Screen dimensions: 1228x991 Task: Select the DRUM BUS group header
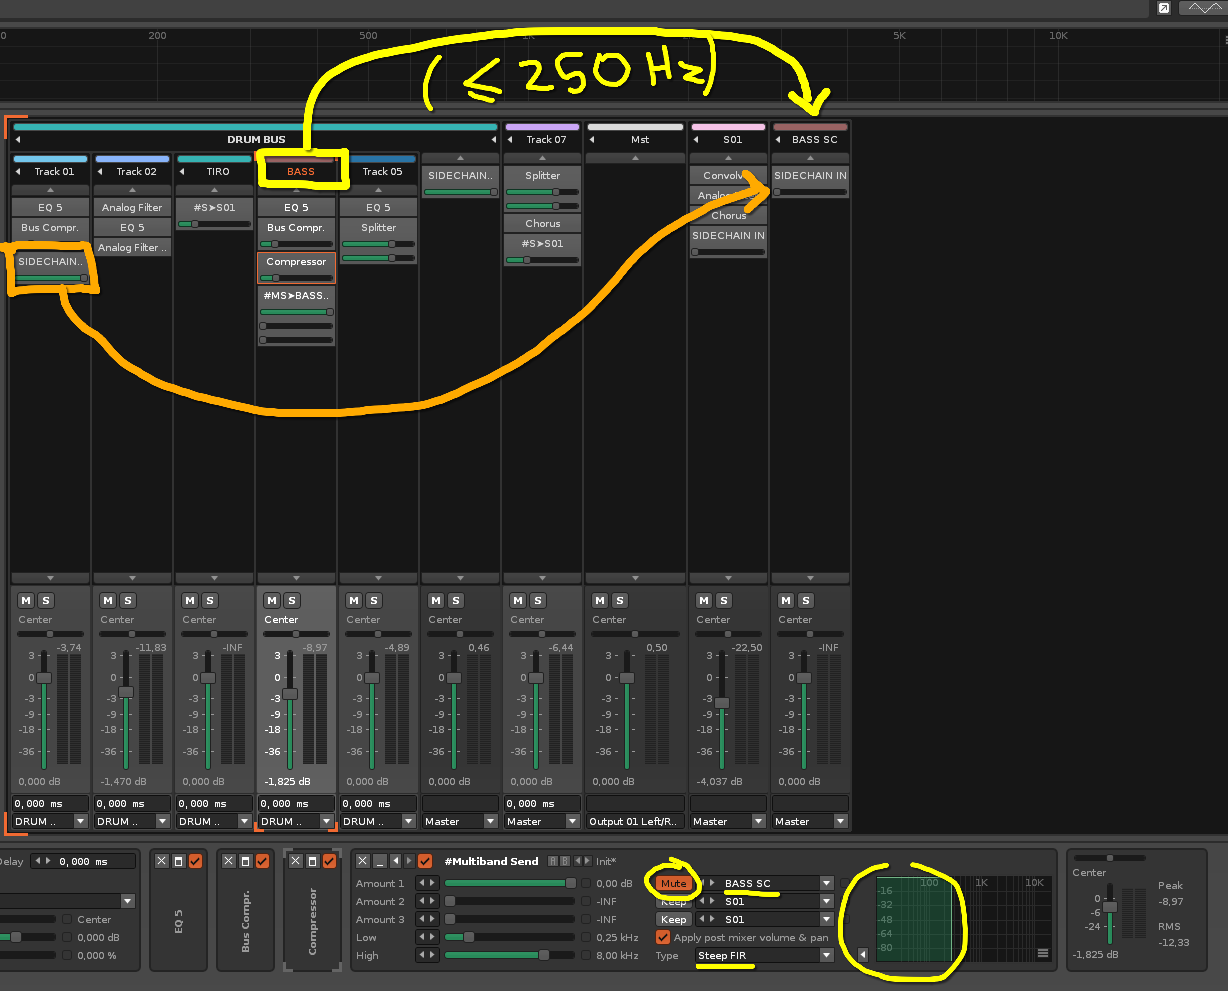tap(256, 140)
